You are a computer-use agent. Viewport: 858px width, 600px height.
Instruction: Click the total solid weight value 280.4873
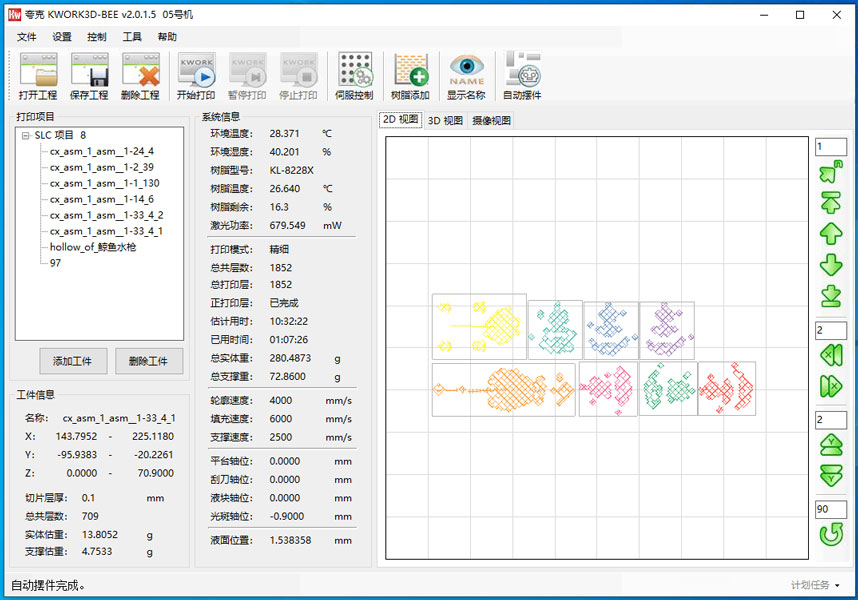(x=290, y=358)
